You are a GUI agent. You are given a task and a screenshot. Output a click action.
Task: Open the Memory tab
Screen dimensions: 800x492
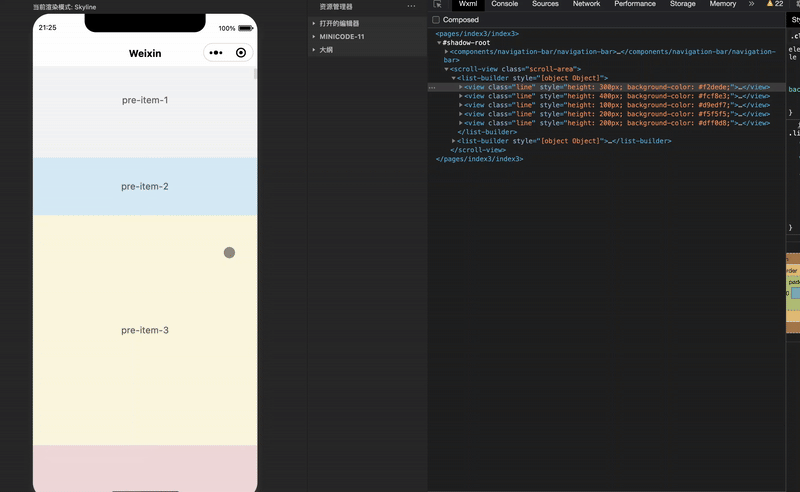tap(722, 4)
